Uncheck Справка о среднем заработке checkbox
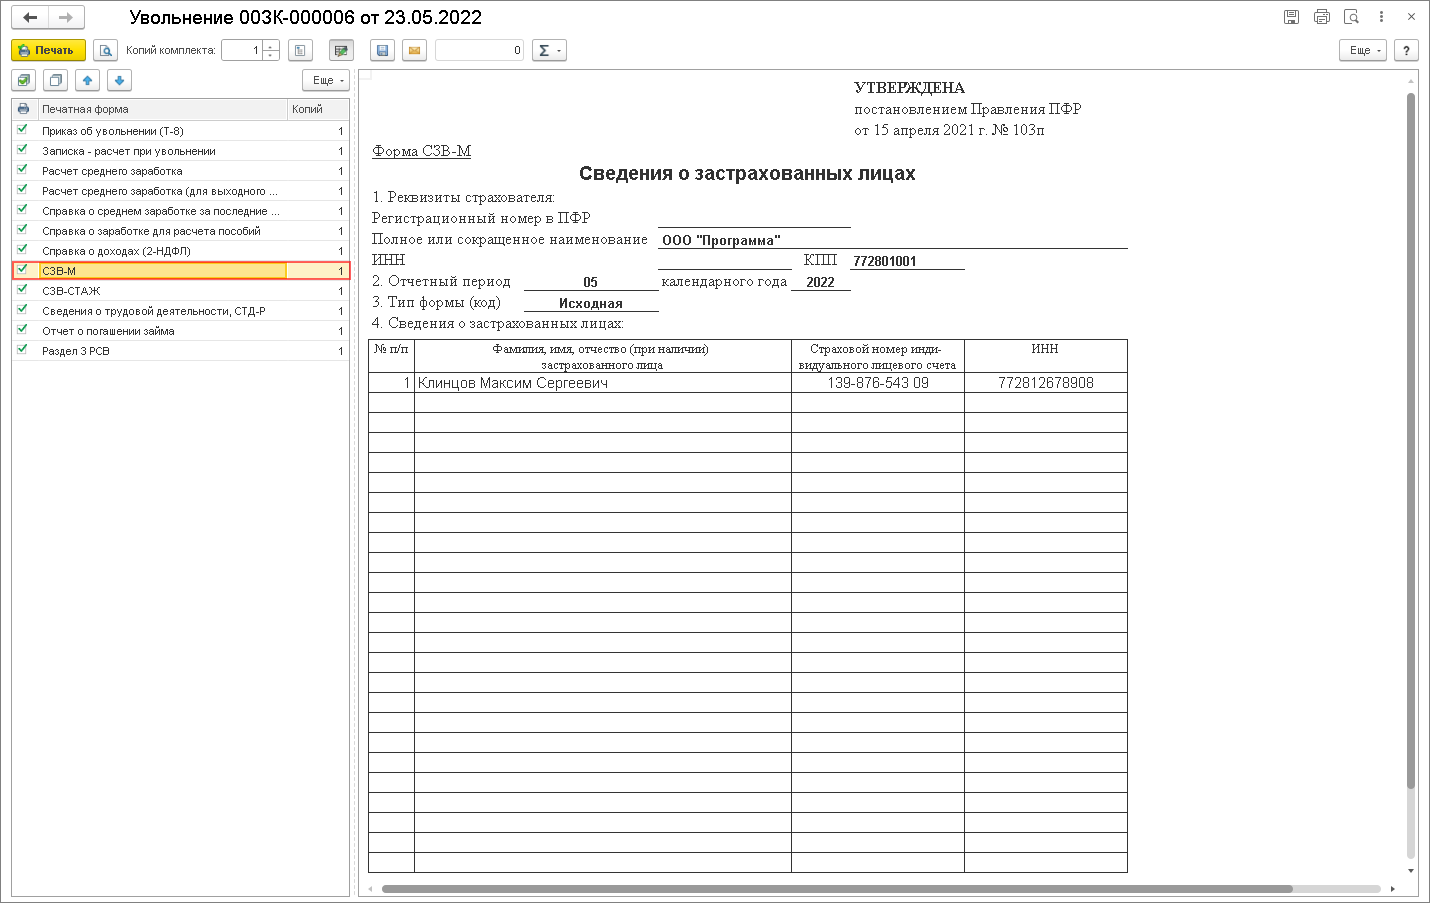 pyautogui.click(x=22, y=210)
